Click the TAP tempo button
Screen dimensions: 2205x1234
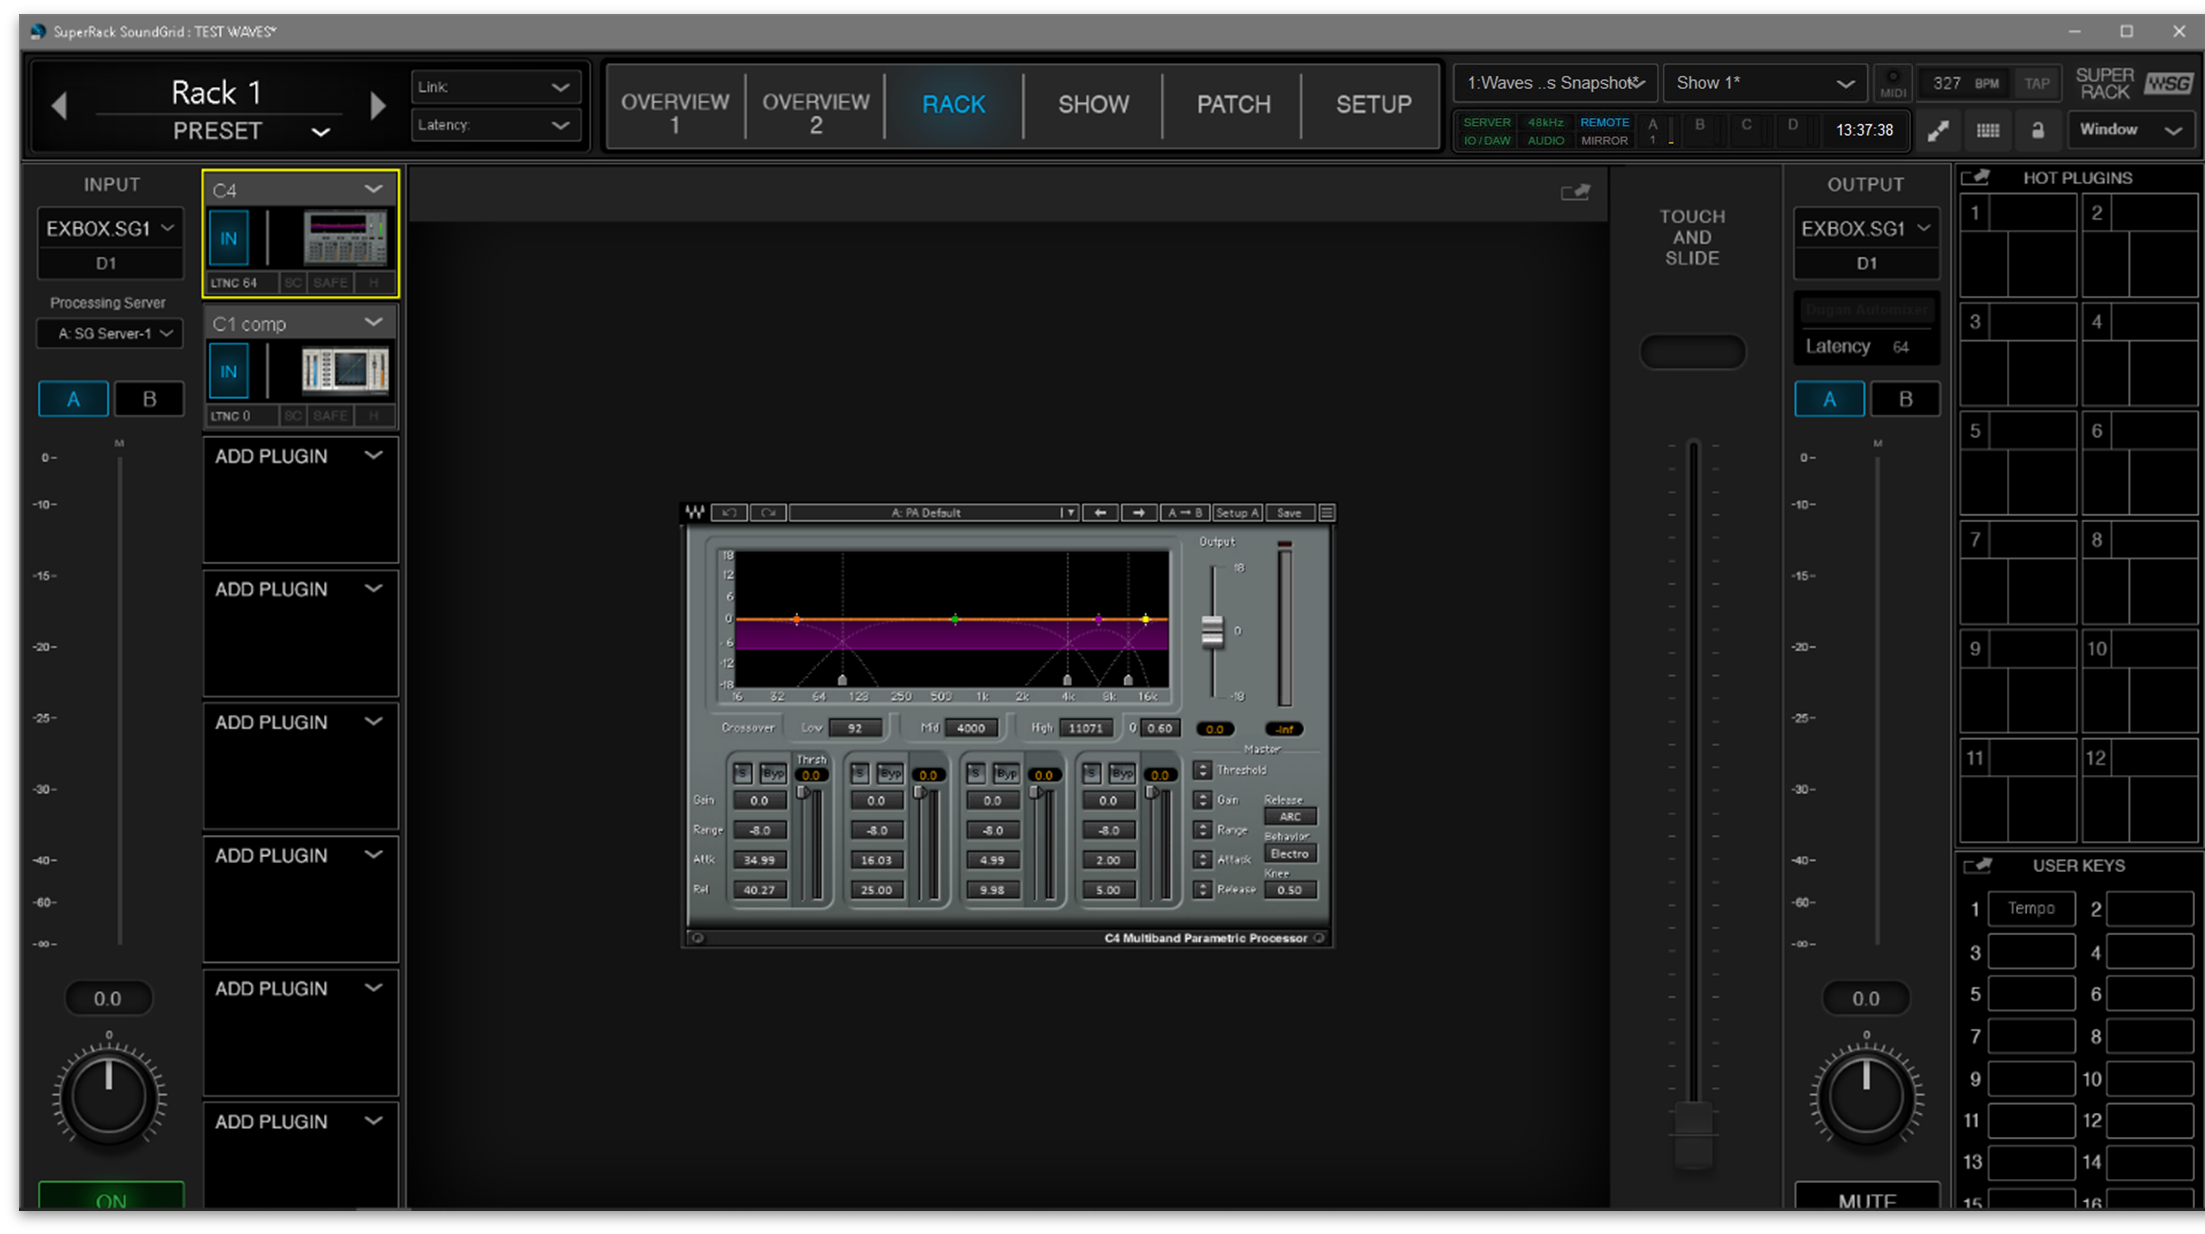(2037, 83)
